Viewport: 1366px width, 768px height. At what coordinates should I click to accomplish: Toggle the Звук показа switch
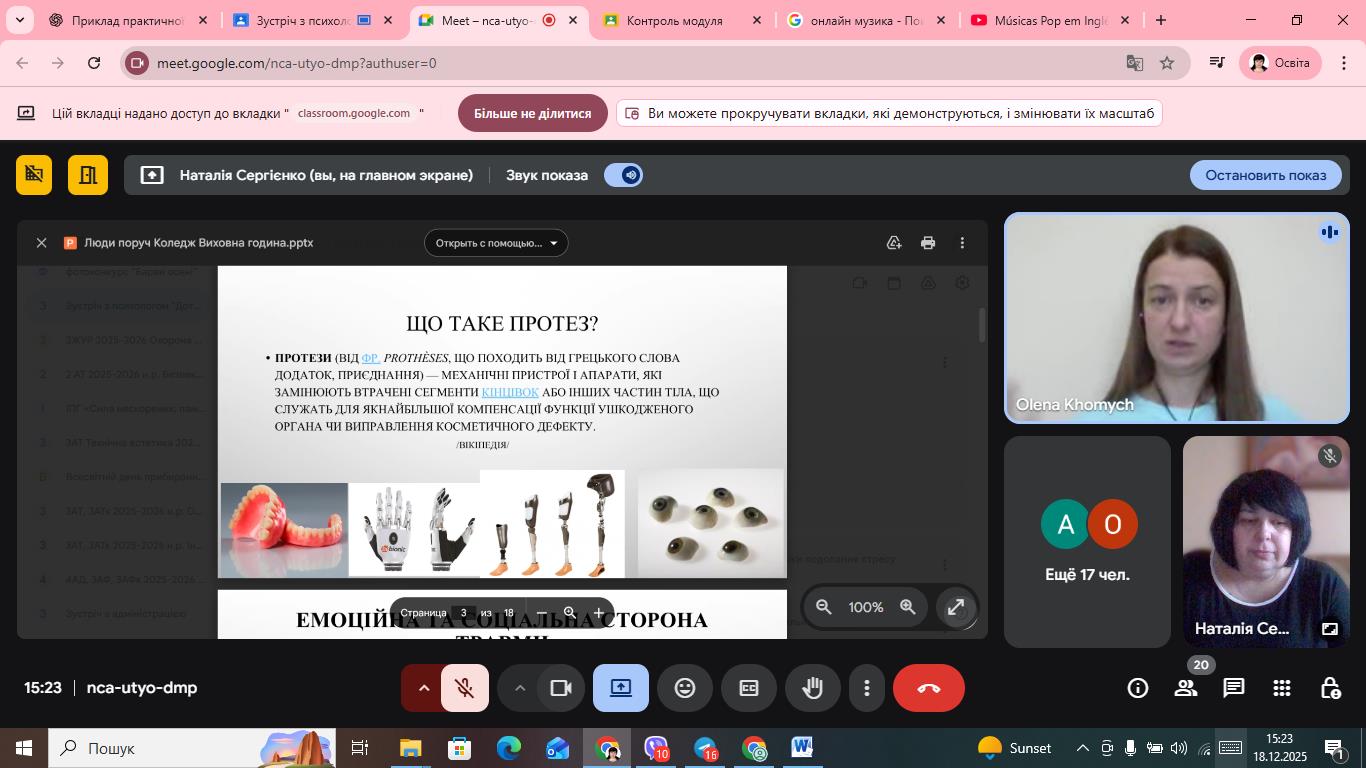click(623, 175)
